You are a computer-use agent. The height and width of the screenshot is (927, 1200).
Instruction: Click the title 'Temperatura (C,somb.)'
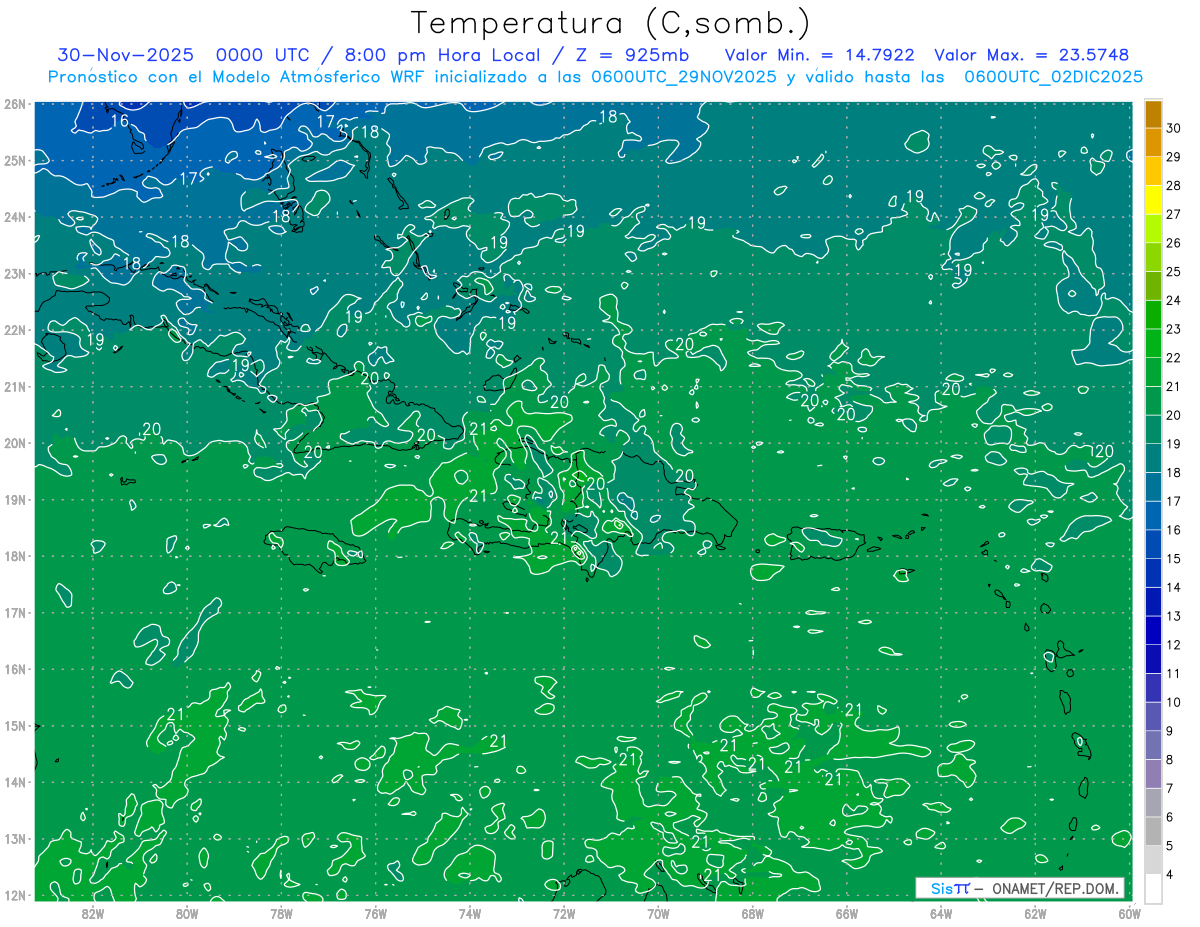tap(611, 23)
